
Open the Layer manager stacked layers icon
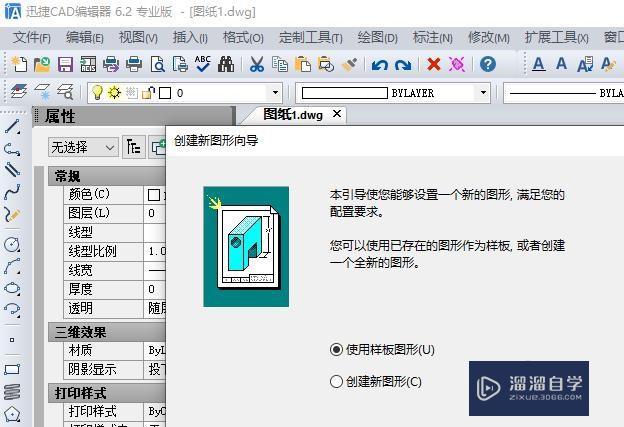19,92
